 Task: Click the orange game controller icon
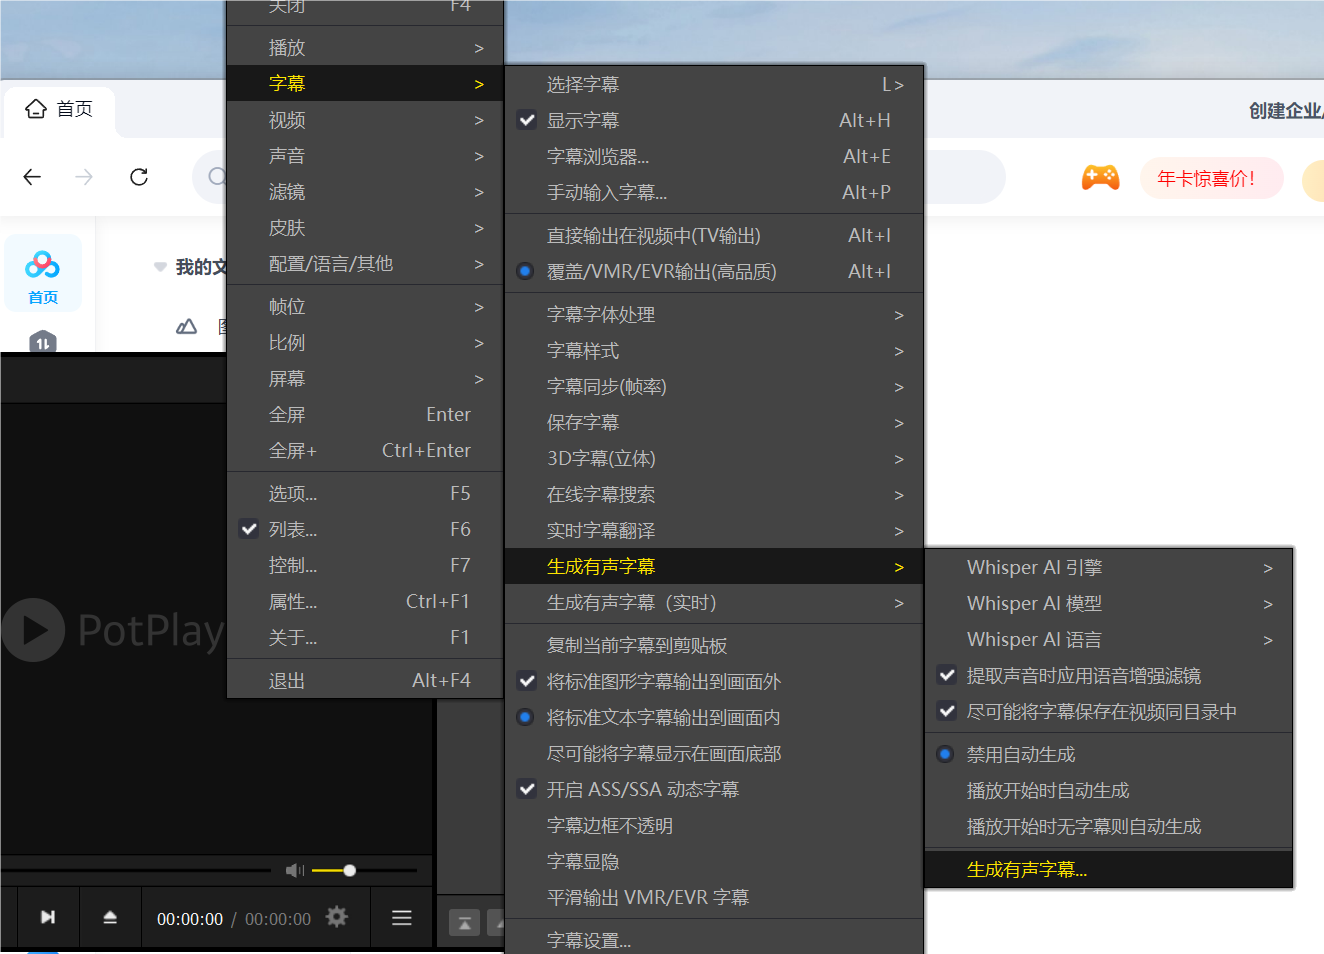click(x=1100, y=178)
